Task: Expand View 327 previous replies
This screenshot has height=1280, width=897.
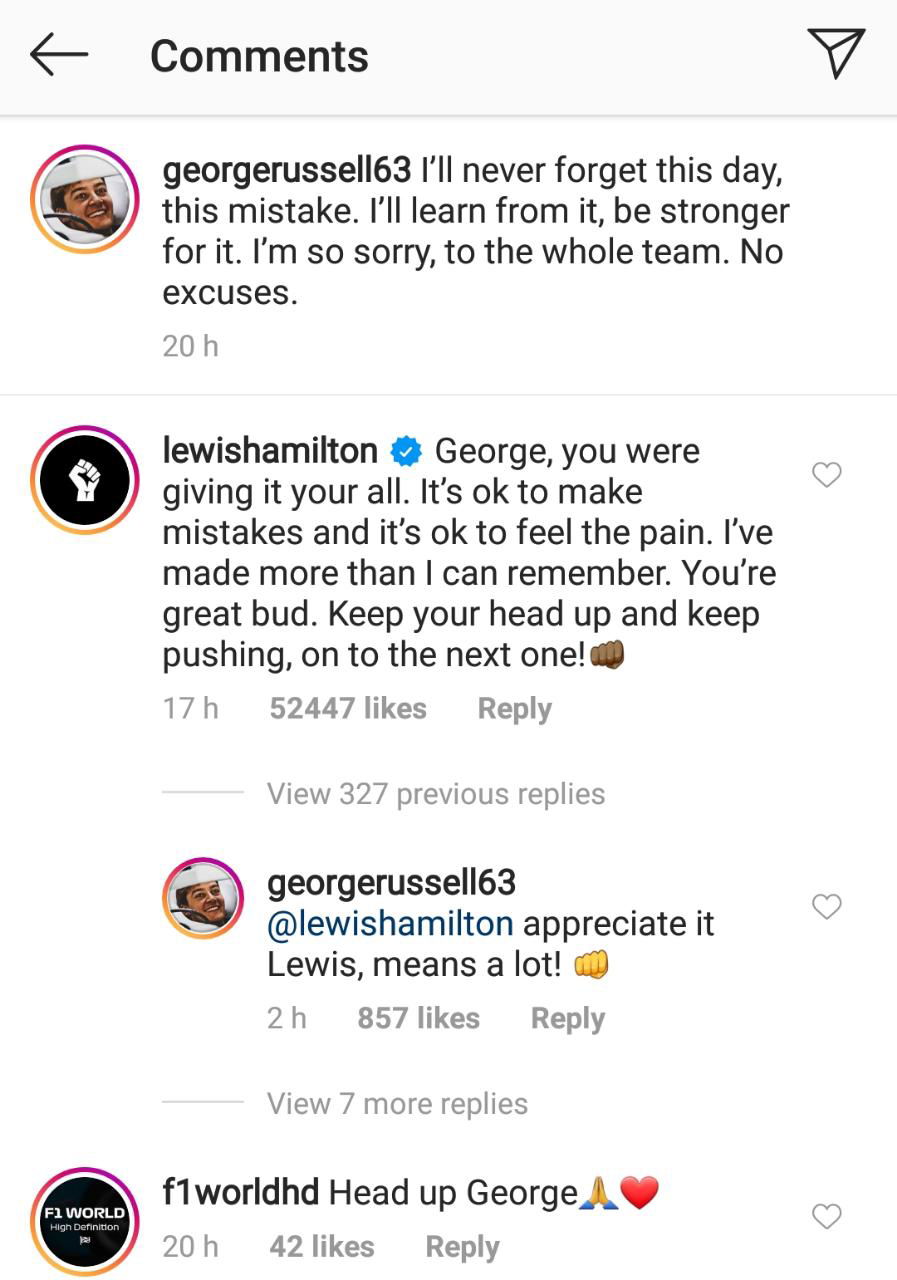Action: (x=435, y=794)
